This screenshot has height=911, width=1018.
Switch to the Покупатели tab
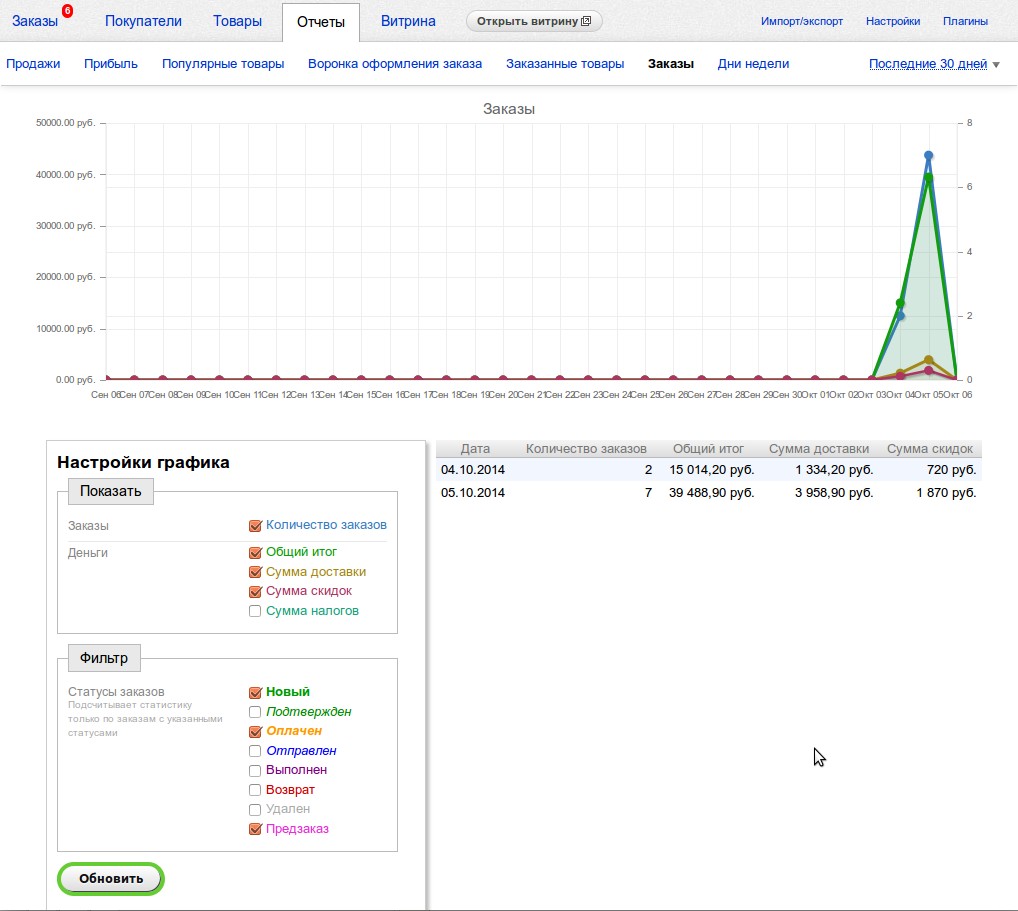143,21
